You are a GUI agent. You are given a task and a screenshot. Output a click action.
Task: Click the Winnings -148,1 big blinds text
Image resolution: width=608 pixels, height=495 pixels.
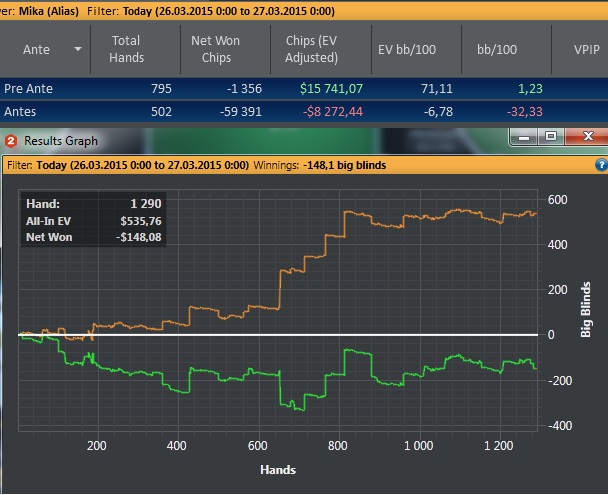pyautogui.click(x=320, y=166)
